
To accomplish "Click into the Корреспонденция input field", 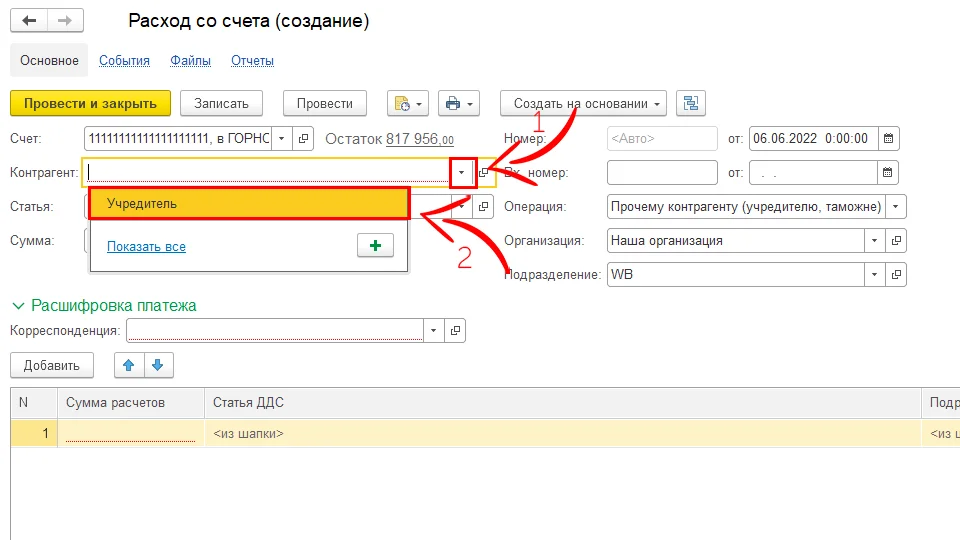I will [x=275, y=330].
